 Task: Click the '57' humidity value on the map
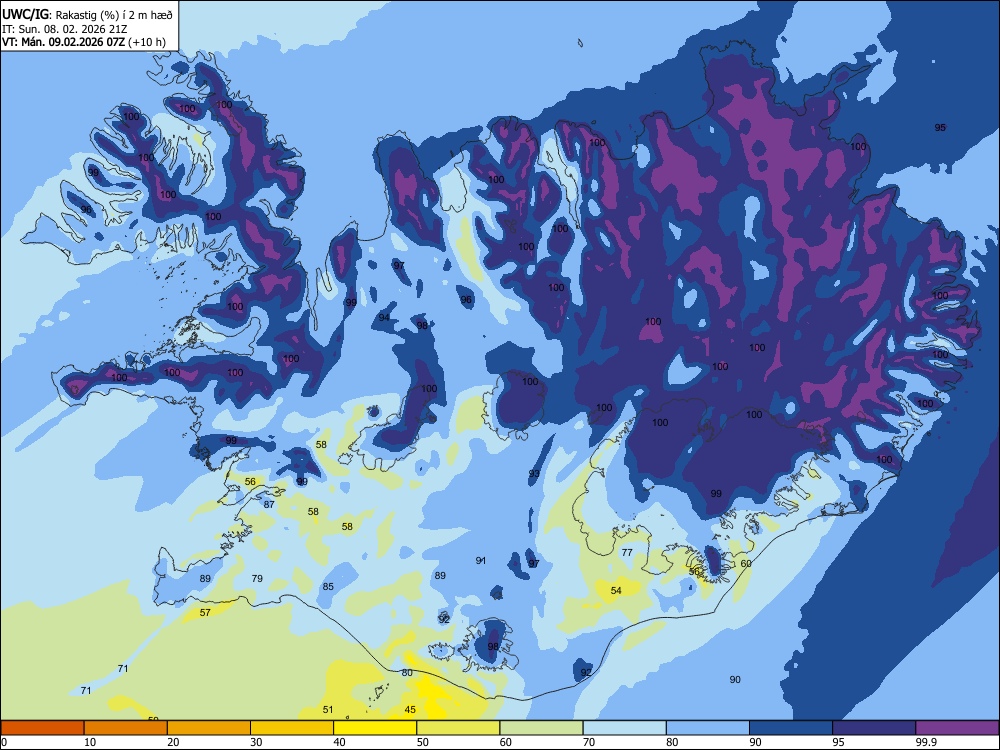point(205,613)
